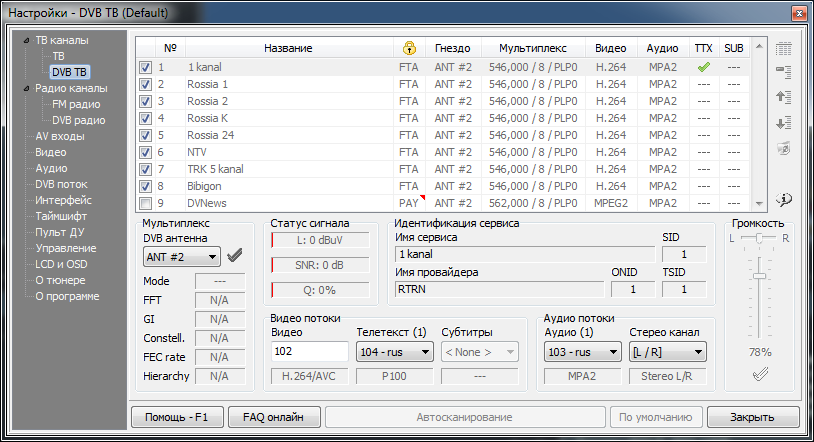Click the double-checkmark icon below volume
The height and width of the screenshot is (442, 814).
761,375
